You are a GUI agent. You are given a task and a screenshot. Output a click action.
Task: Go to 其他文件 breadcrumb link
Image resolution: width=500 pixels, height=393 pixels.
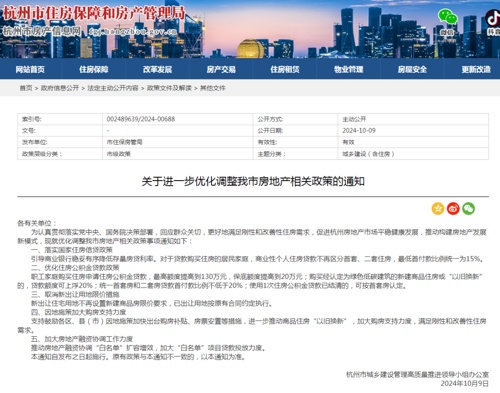coord(213,88)
